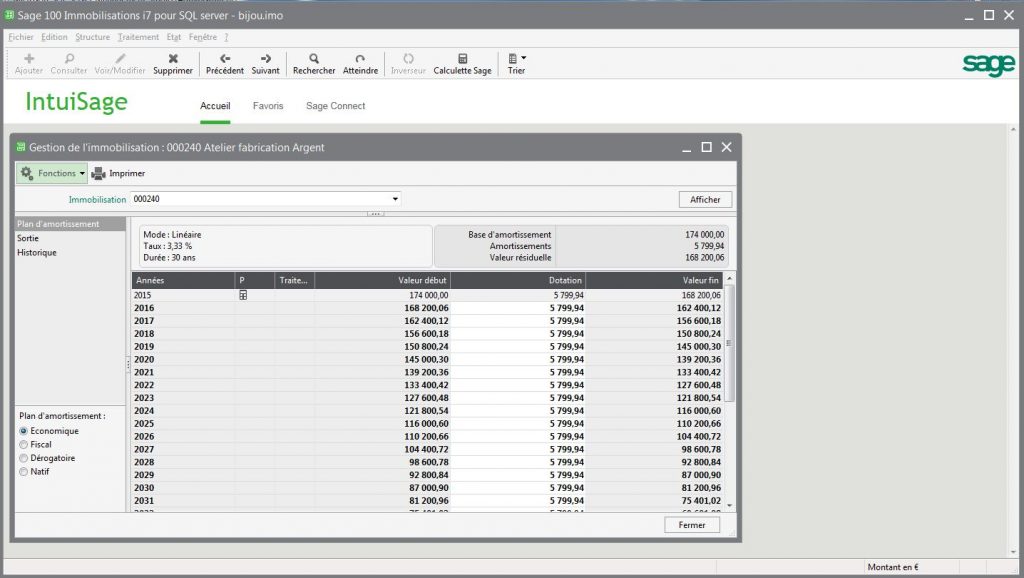Open the ? help menu
This screenshot has height=578, width=1024.
[226, 37]
